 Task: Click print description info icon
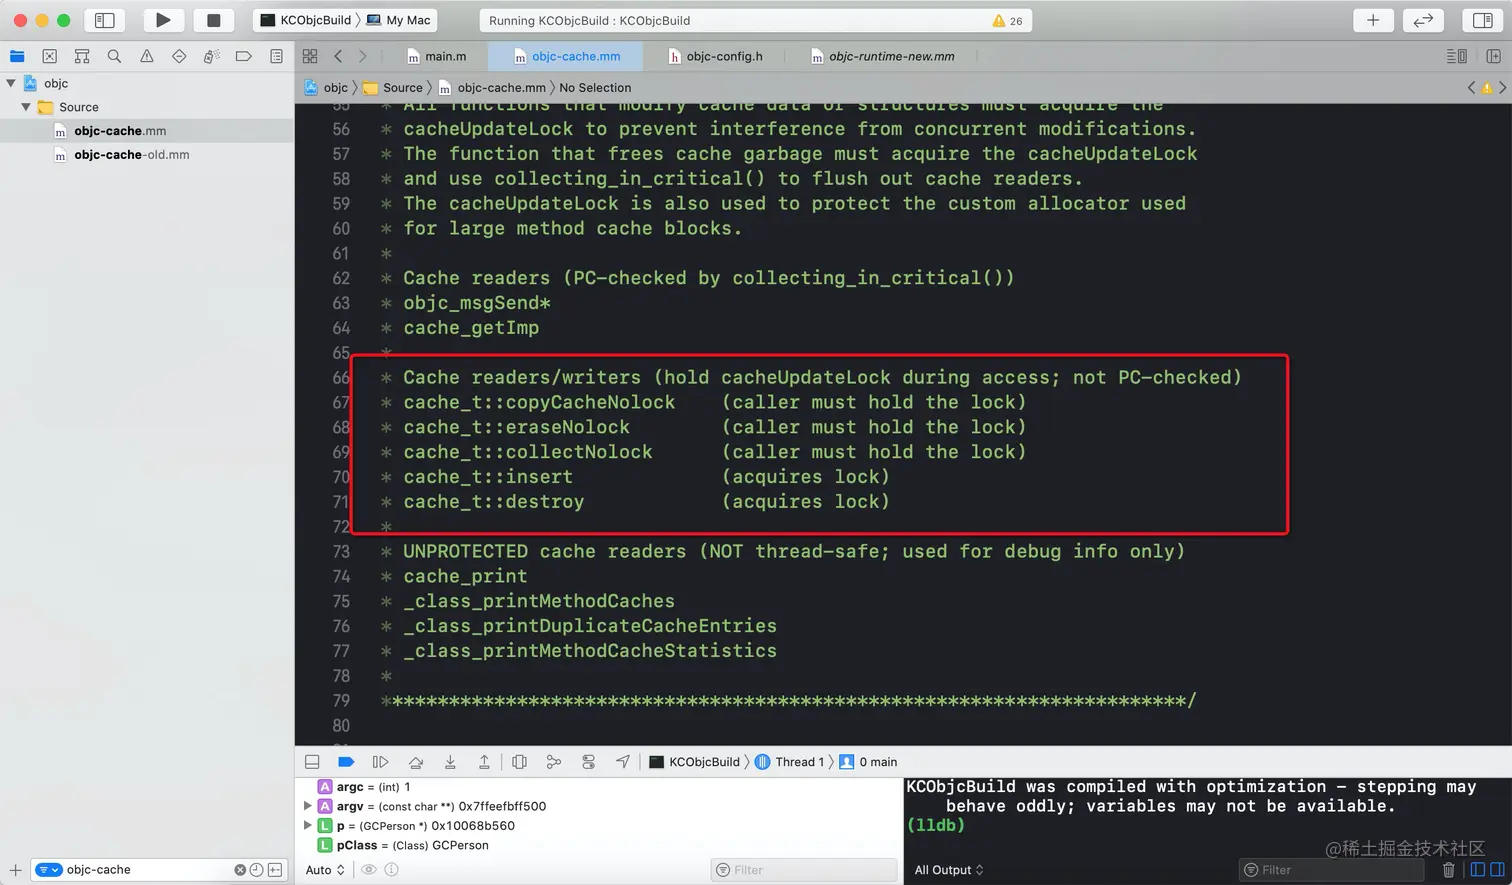click(x=392, y=870)
